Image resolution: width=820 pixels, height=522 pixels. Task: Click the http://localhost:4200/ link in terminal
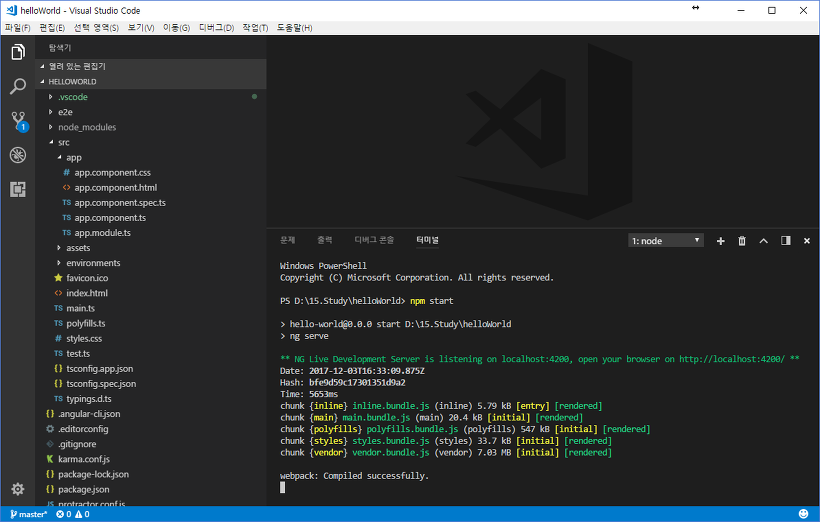(732, 359)
